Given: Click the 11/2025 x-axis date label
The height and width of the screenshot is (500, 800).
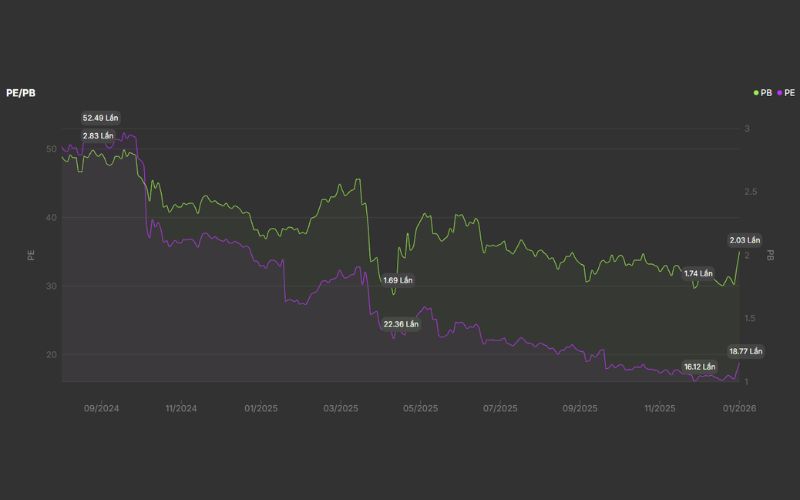Looking at the screenshot, I should [660, 408].
